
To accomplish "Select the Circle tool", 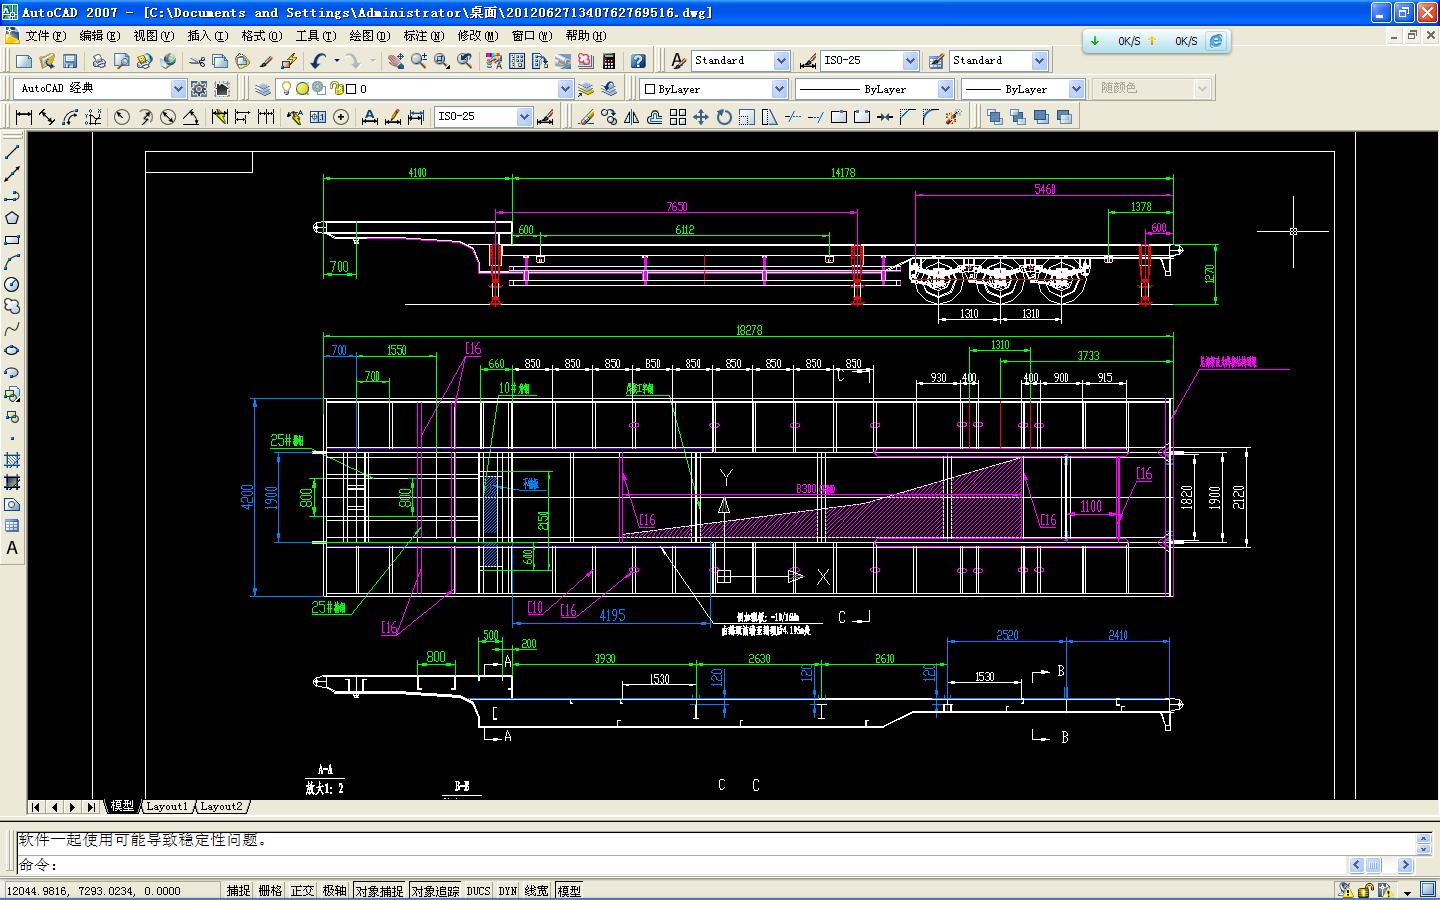I will (x=12, y=284).
